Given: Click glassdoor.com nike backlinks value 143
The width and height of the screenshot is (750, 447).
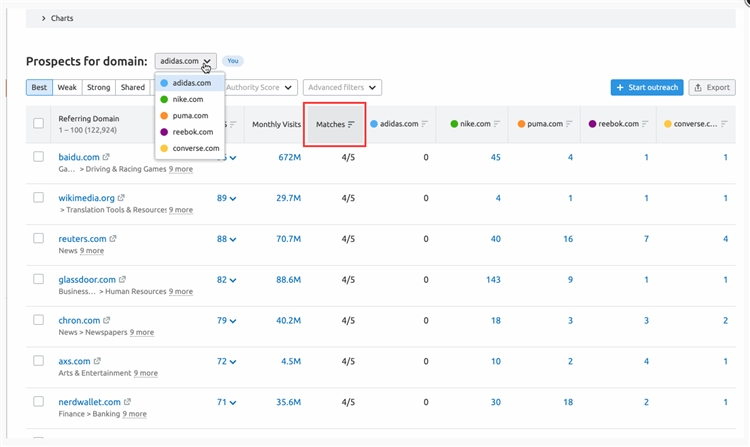Looking at the screenshot, I should (x=493, y=280).
